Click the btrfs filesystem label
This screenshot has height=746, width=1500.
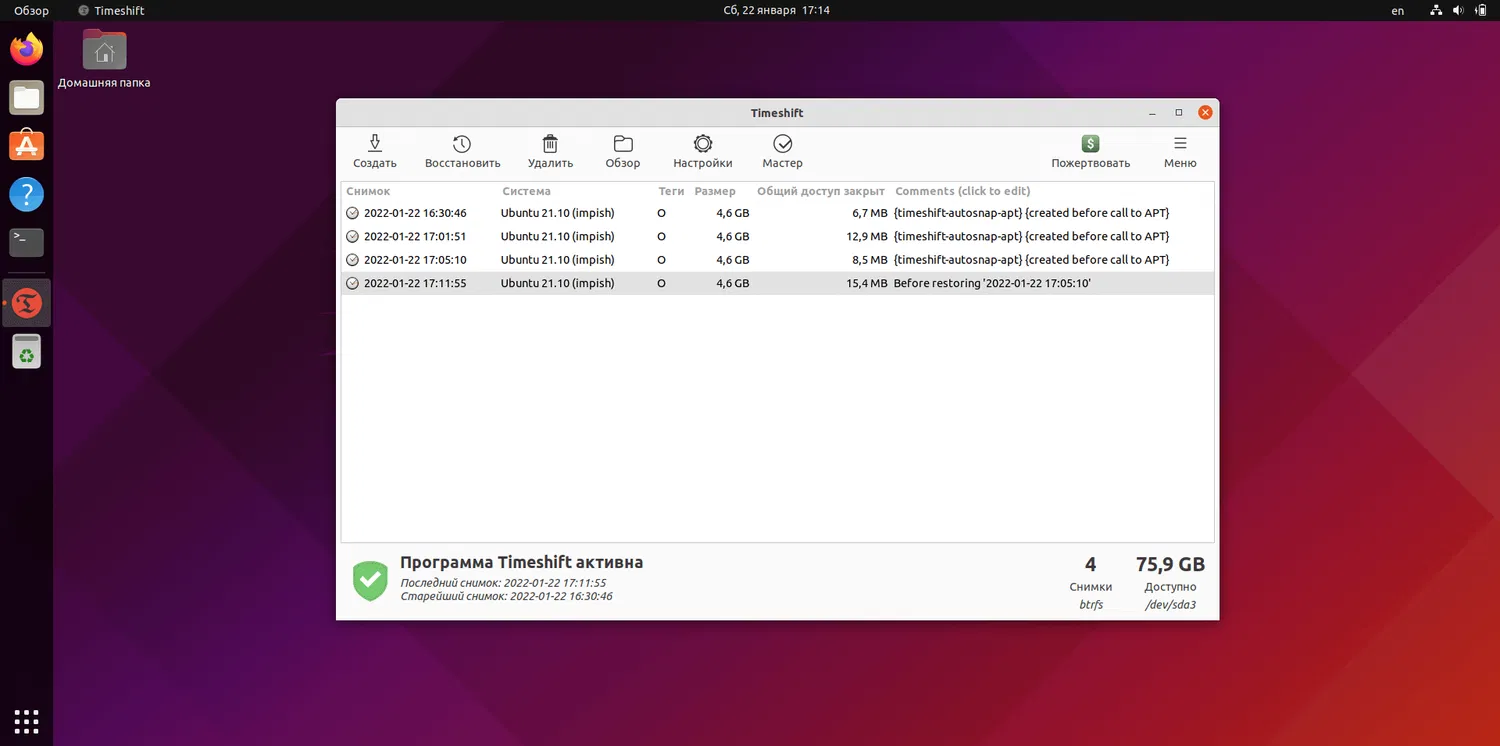click(x=1091, y=605)
